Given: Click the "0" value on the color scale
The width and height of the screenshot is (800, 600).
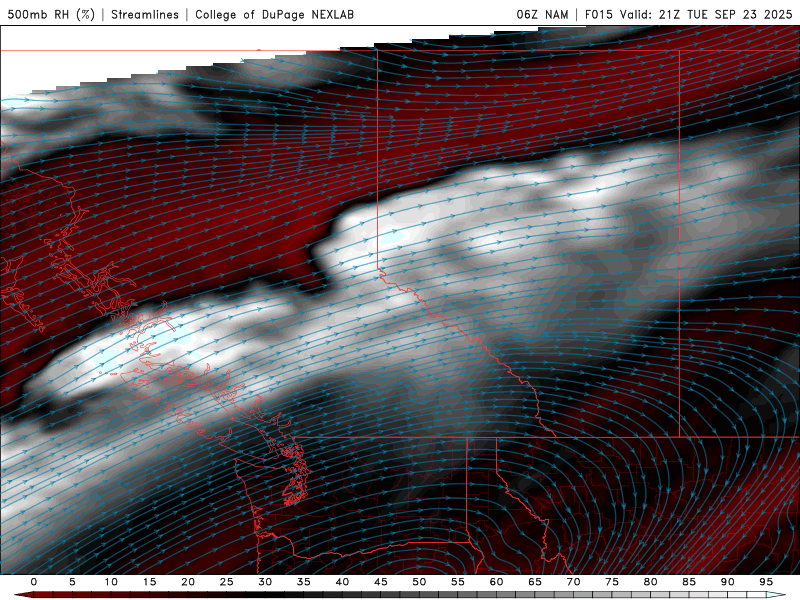Looking at the screenshot, I should point(34,582).
